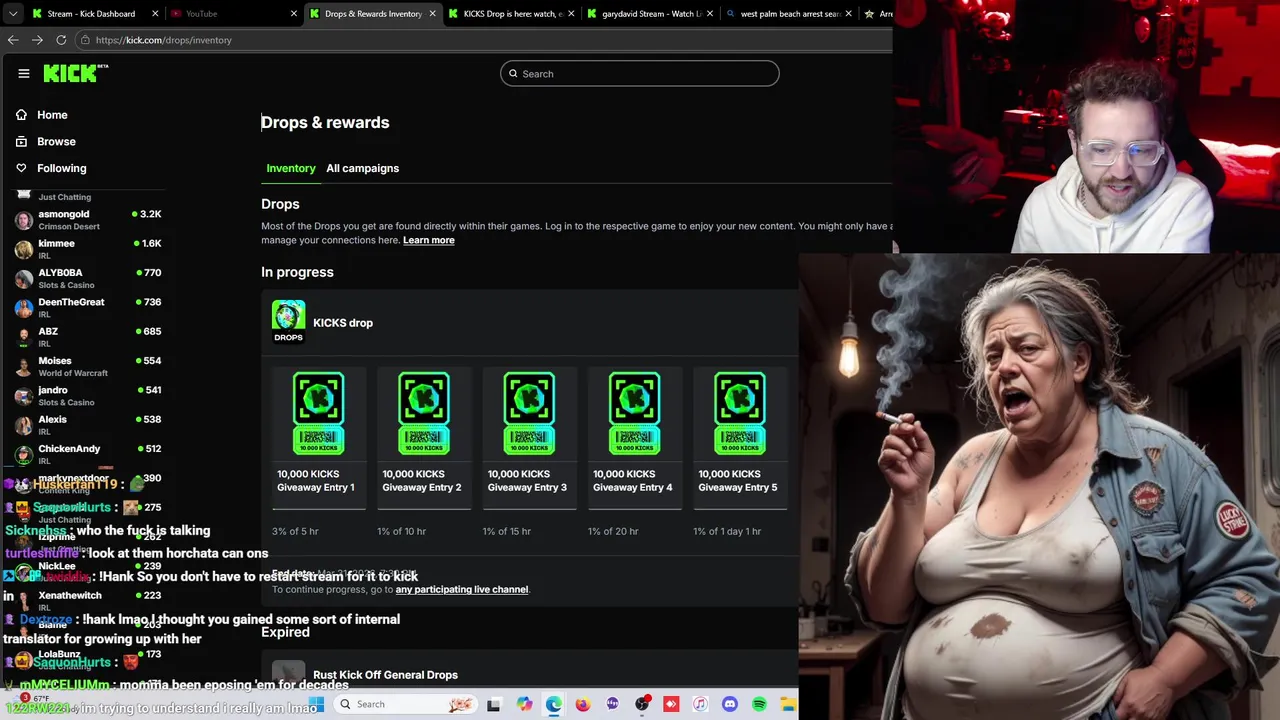Switch to the All campaigns tab
This screenshot has height=720, width=1280.
tap(362, 168)
